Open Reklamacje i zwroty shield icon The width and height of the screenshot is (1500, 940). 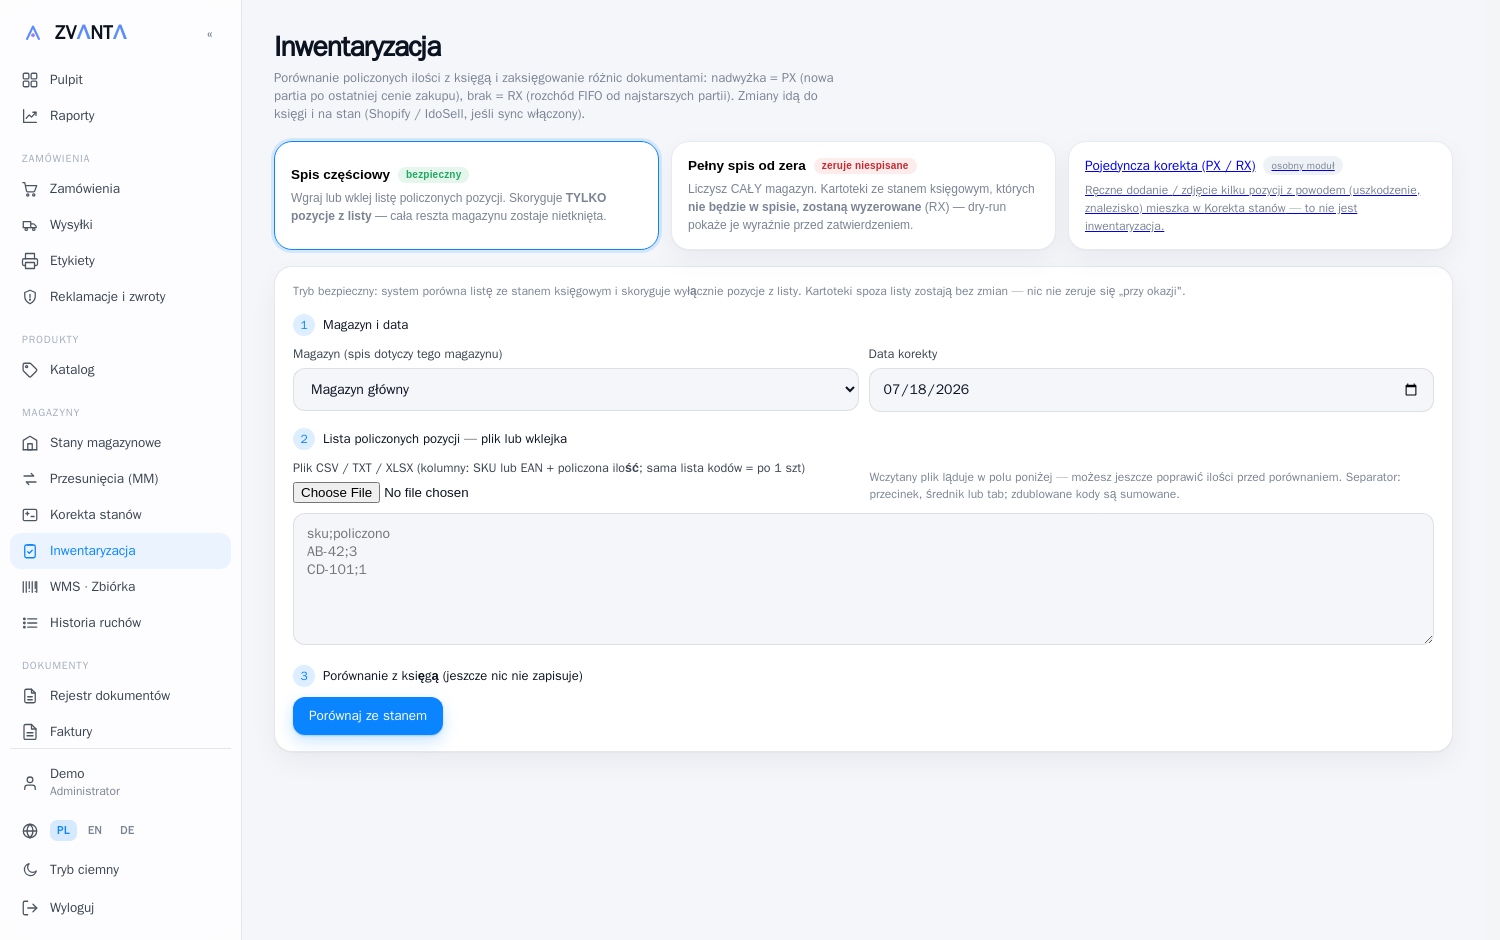[x=30, y=297]
